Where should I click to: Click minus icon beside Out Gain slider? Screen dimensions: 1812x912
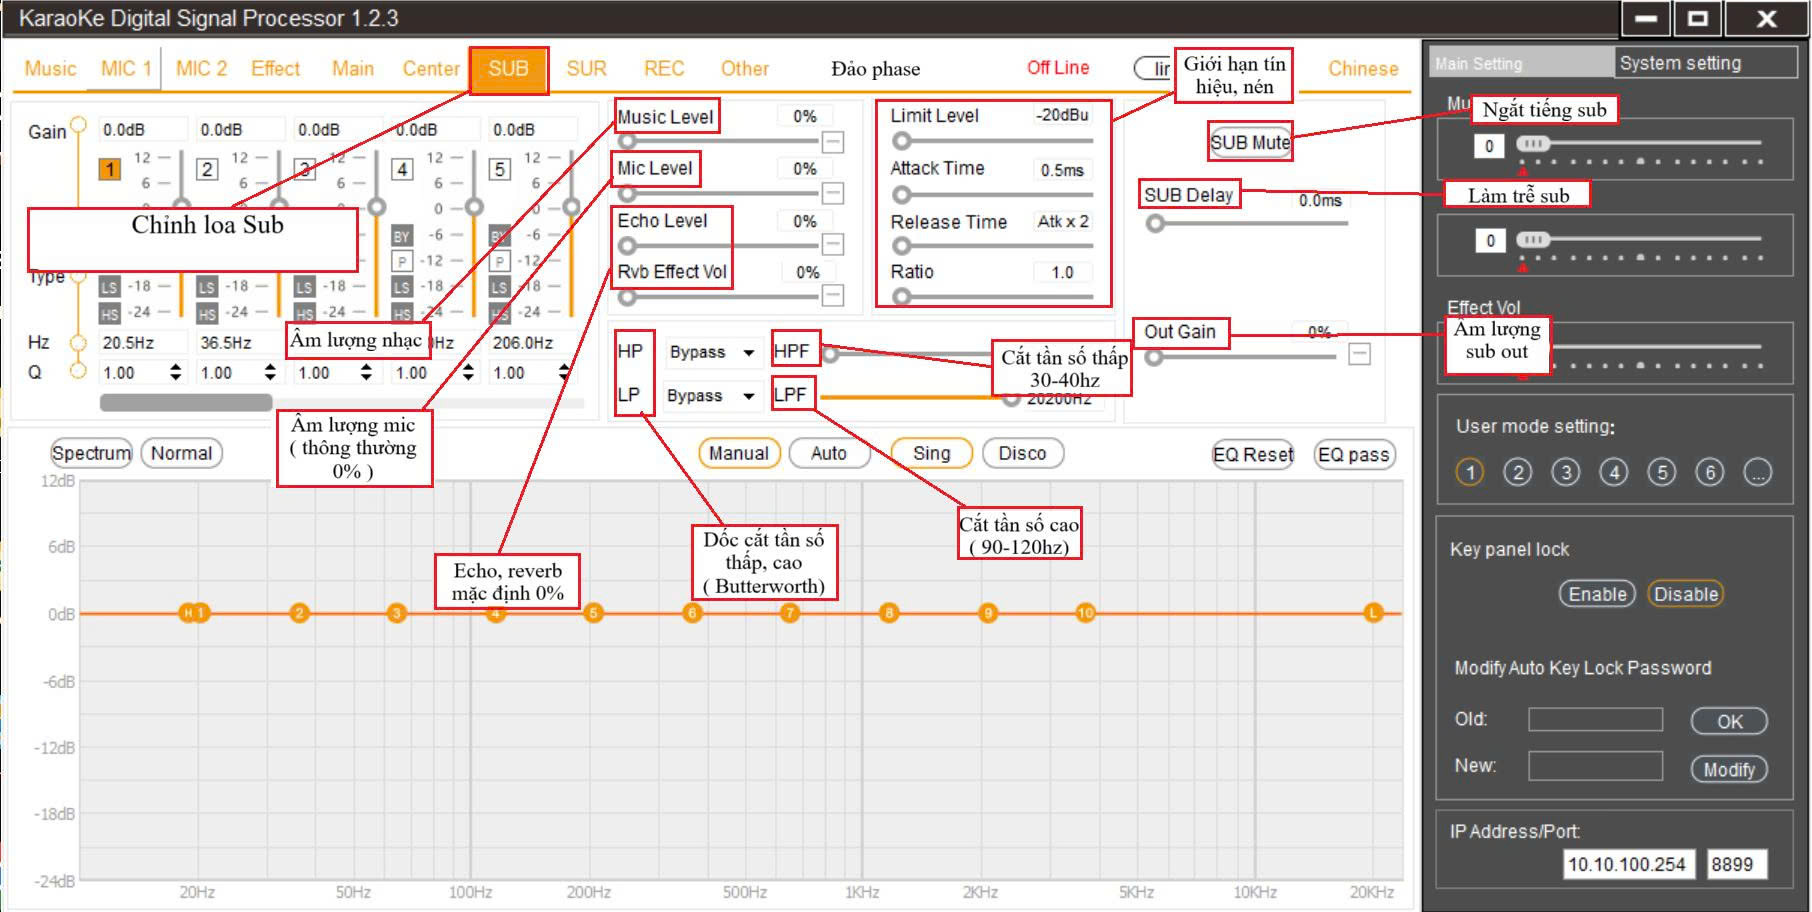tap(1359, 354)
